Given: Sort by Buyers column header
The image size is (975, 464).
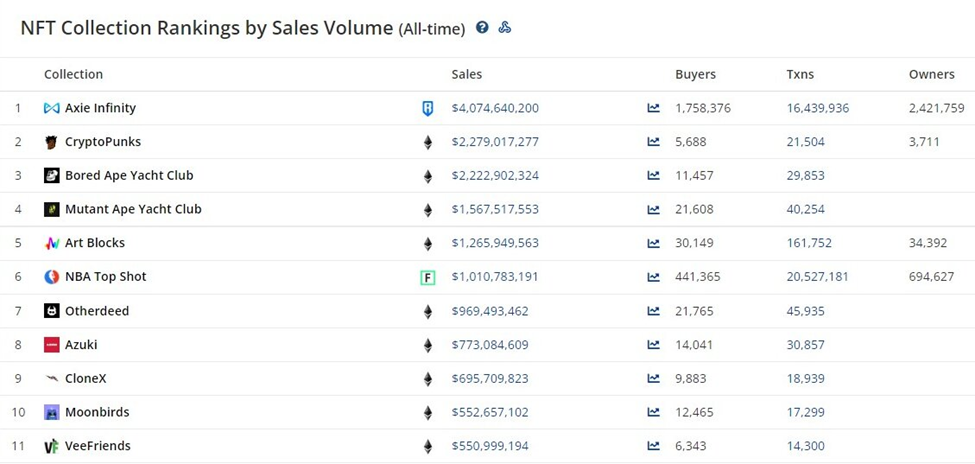Looking at the screenshot, I should pos(695,74).
